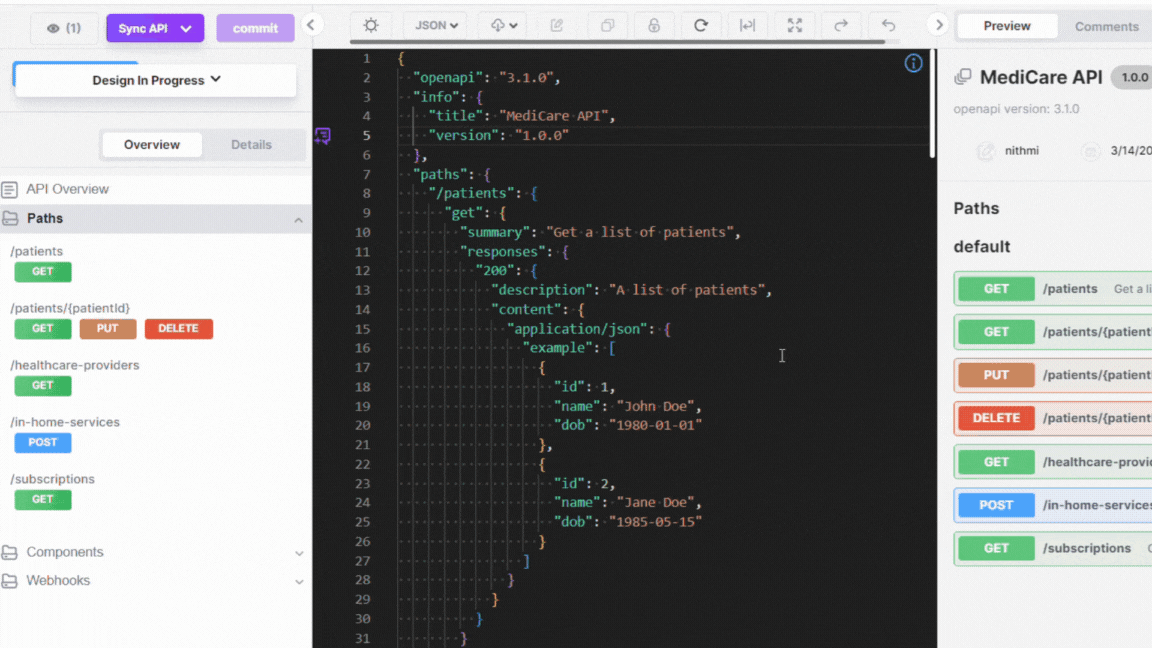
Task: Click the info icon in code editor
Action: [x=913, y=63]
